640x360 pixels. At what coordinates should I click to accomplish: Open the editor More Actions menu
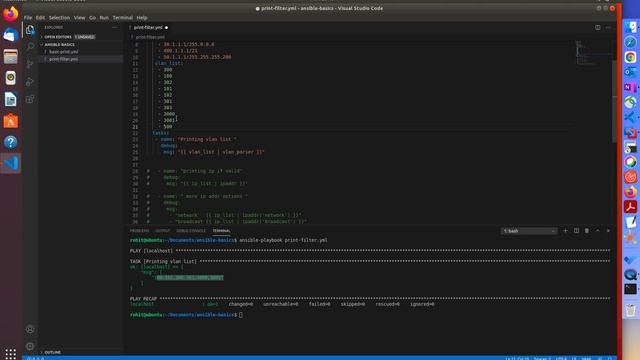click(x=608, y=27)
